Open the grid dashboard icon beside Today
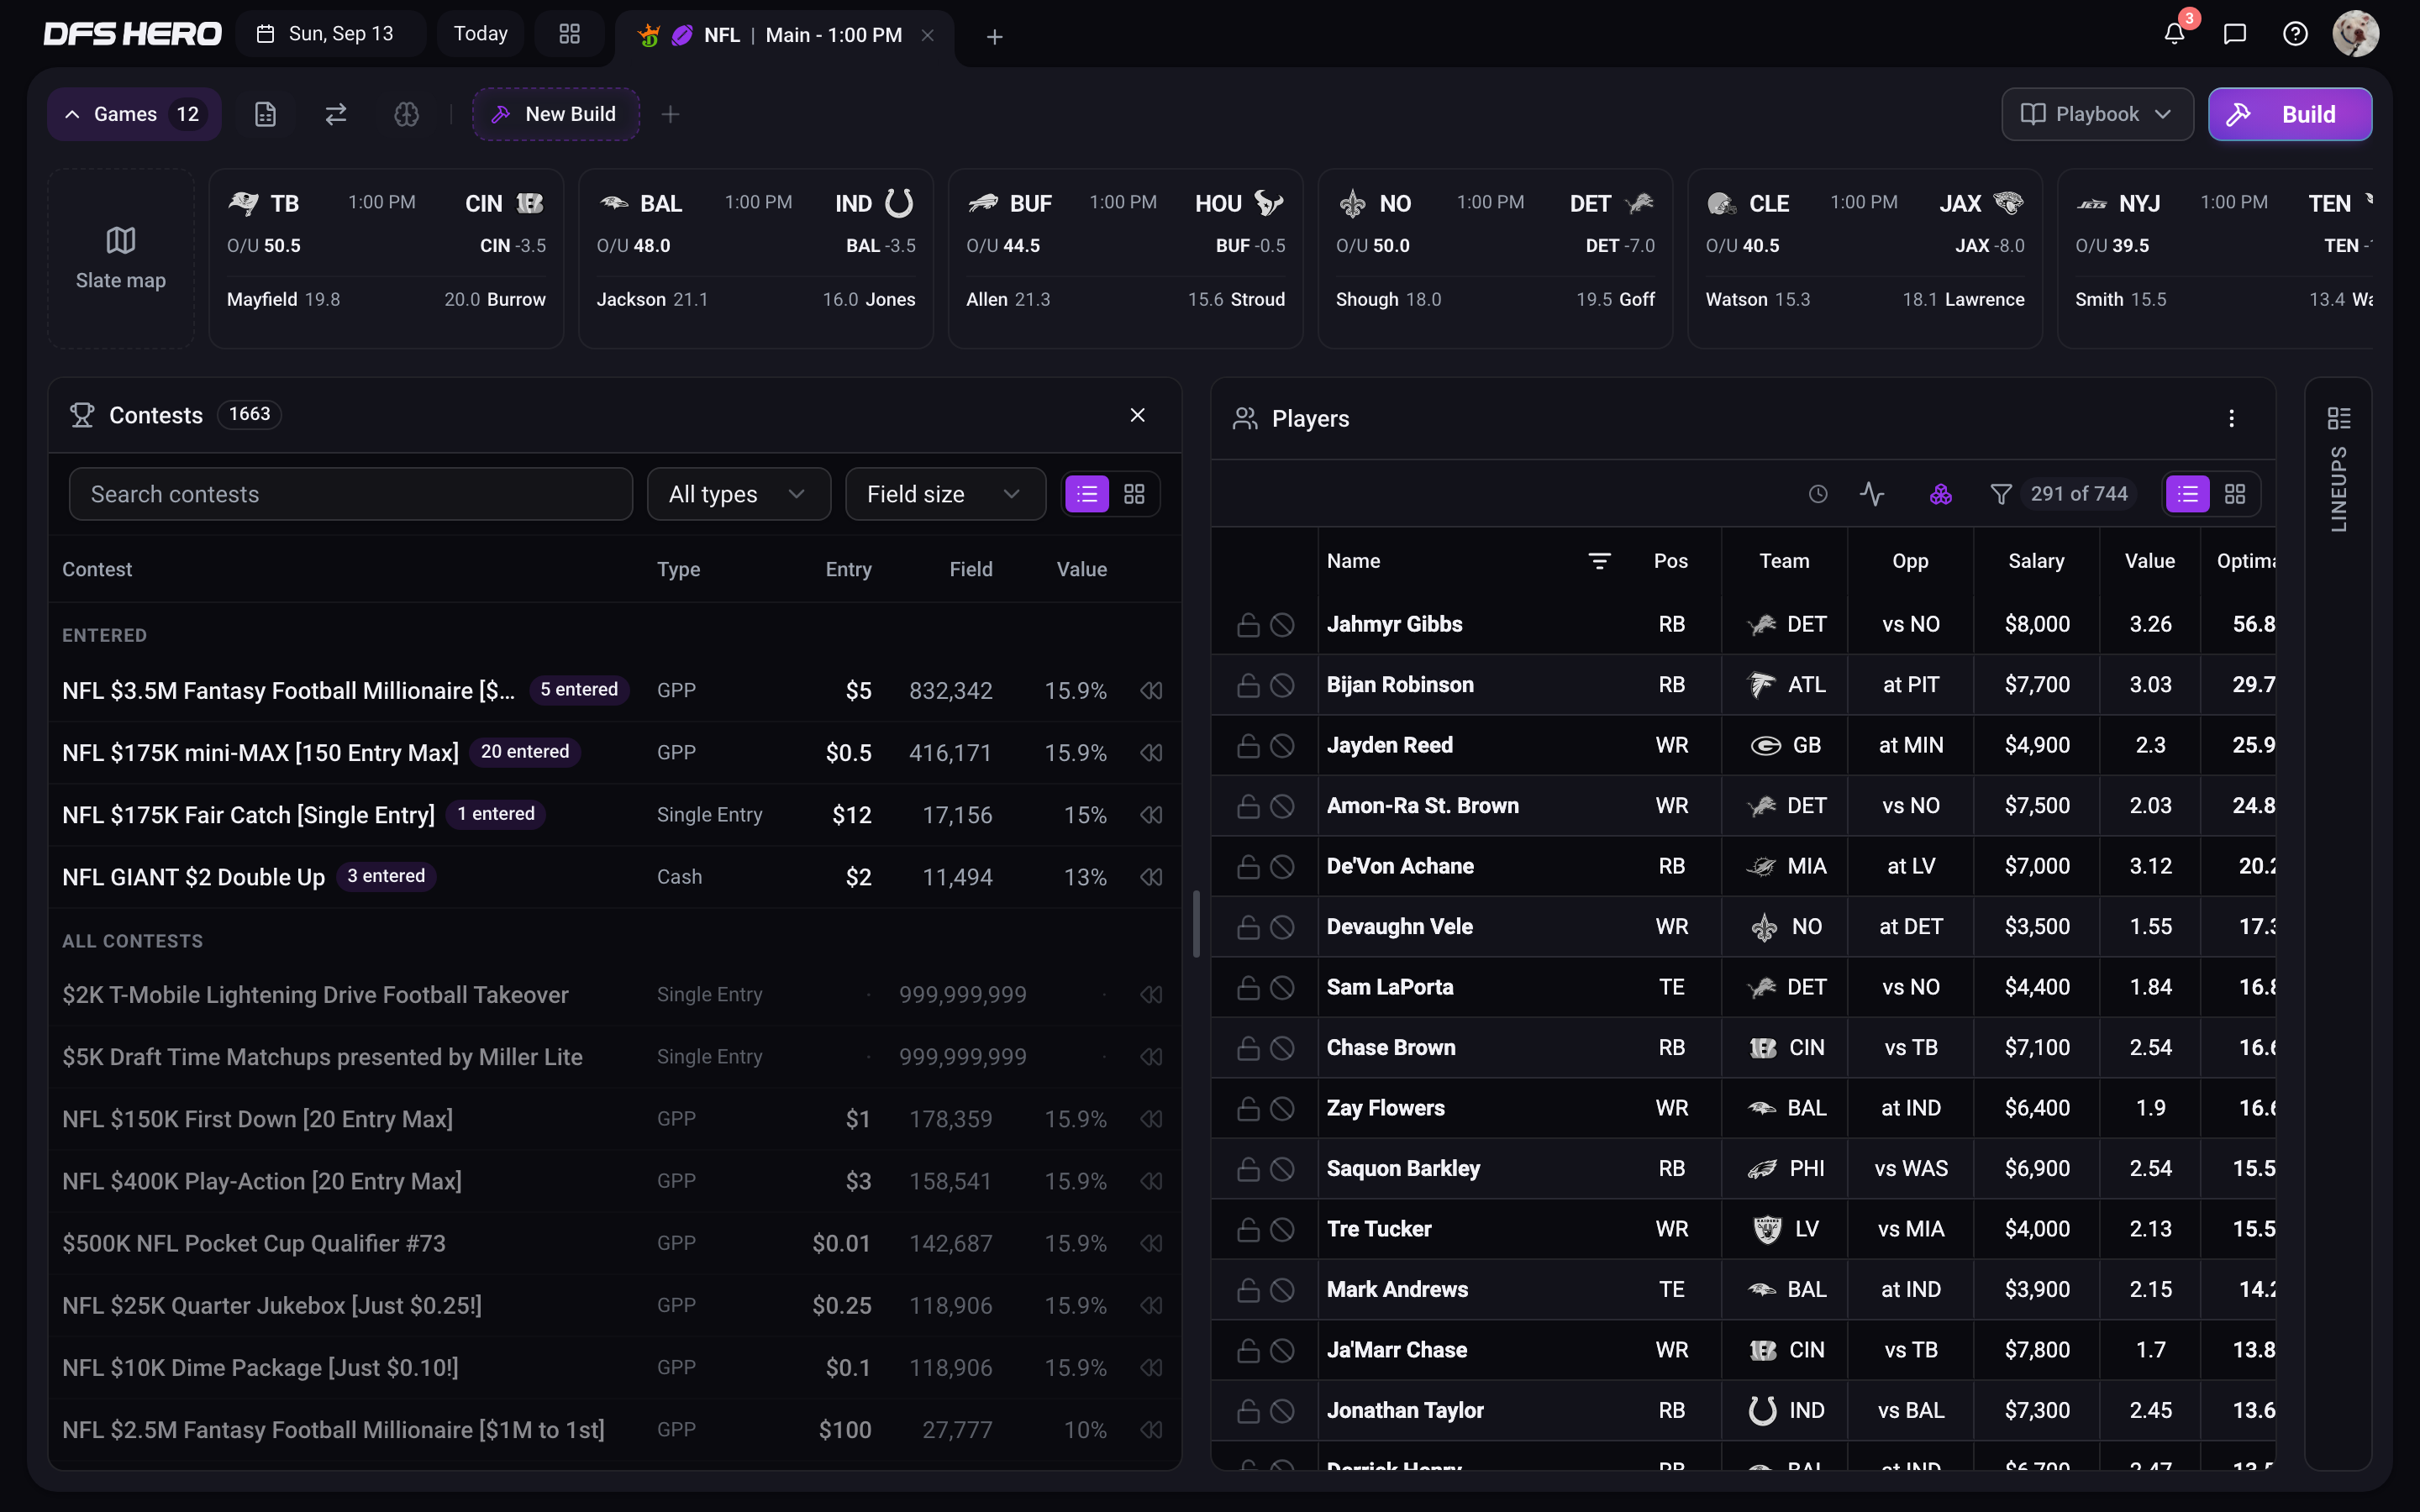Viewport: 2420px width, 1512px height. [569, 34]
